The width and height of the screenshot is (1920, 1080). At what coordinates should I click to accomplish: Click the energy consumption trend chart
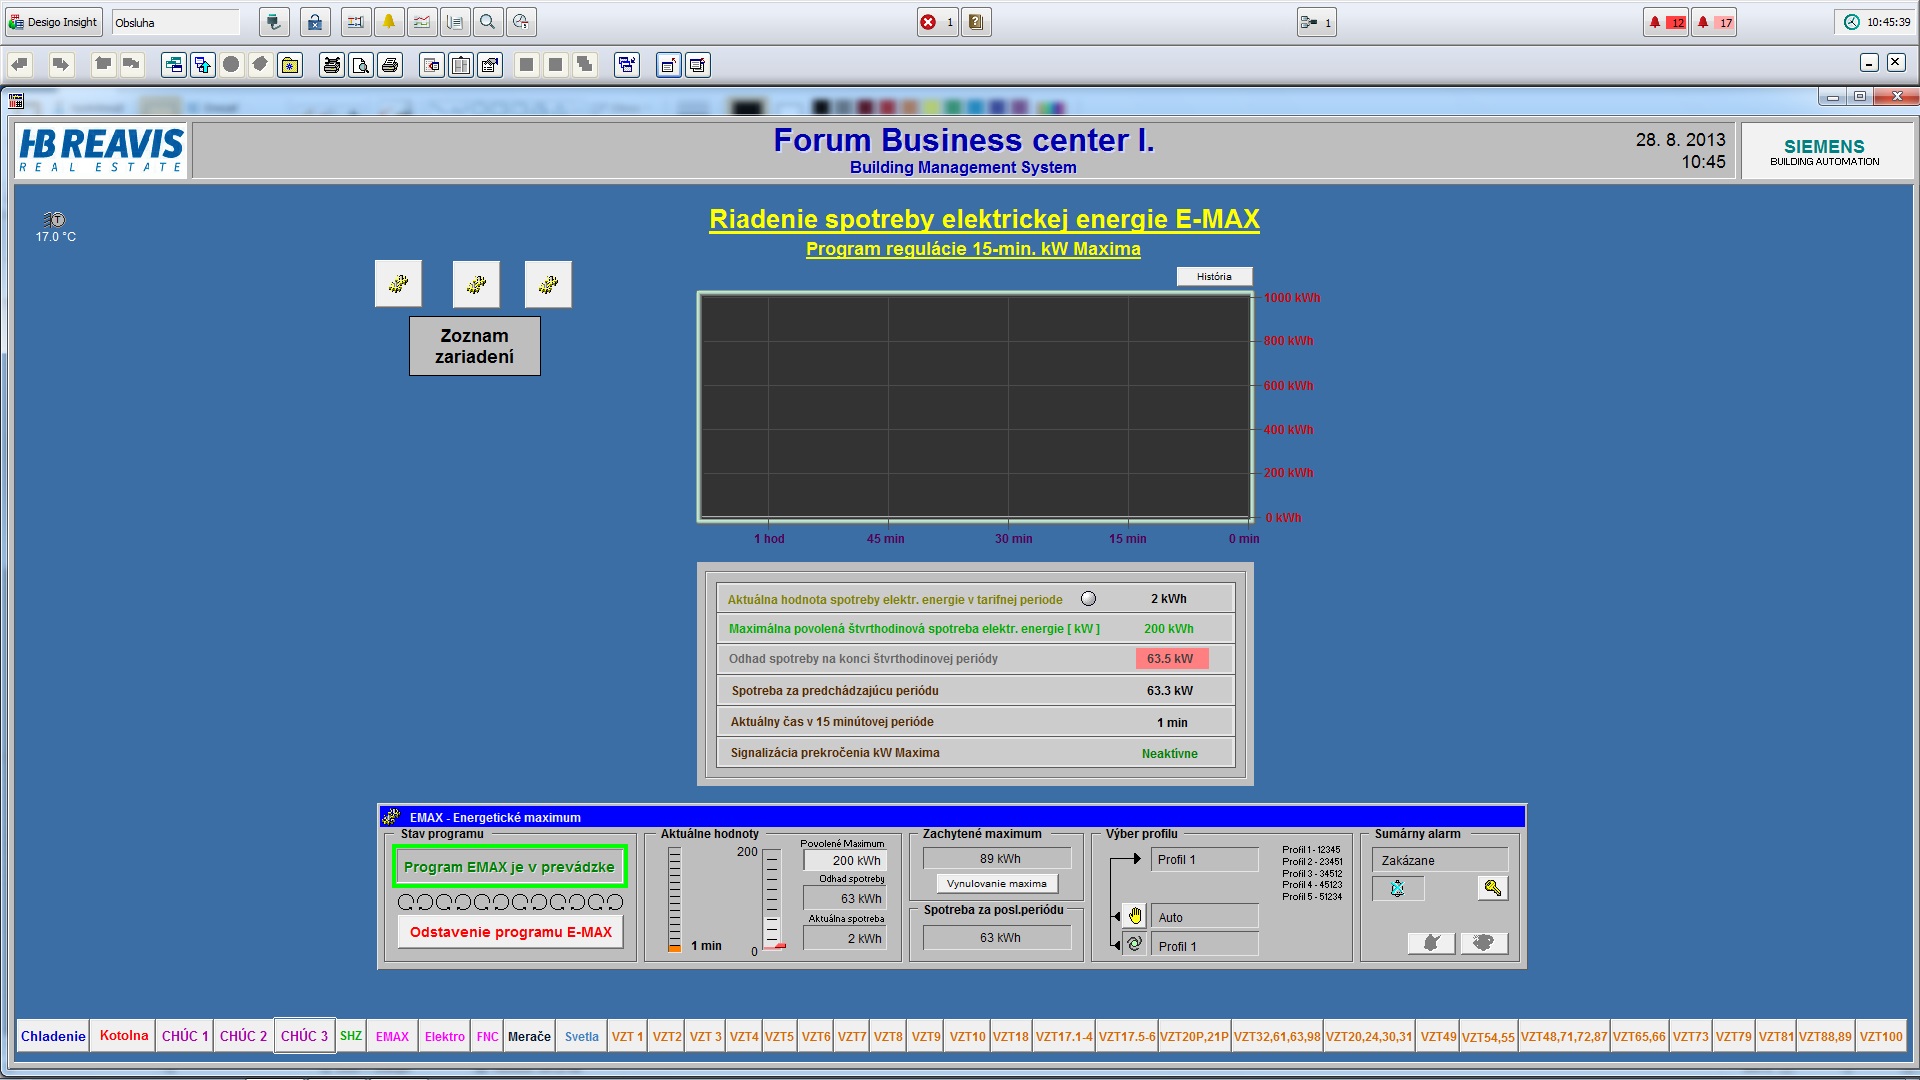pyautogui.click(x=975, y=407)
